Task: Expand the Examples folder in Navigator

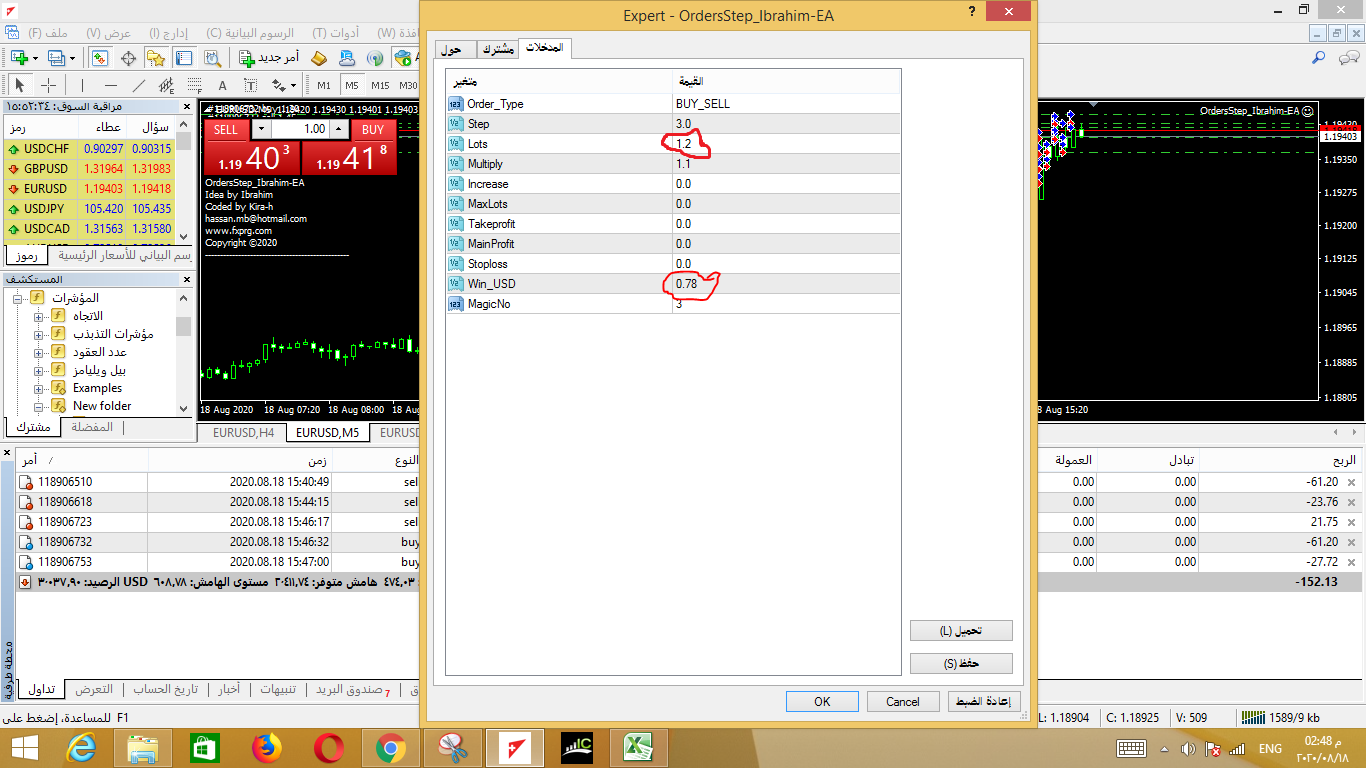Action: 39,388
